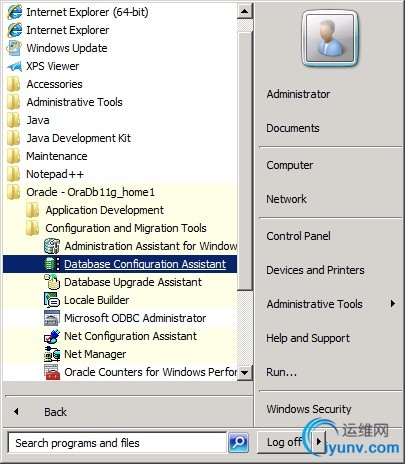Launch XPS Viewer label
The image size is (405, 464).
[x=53, y=66]
